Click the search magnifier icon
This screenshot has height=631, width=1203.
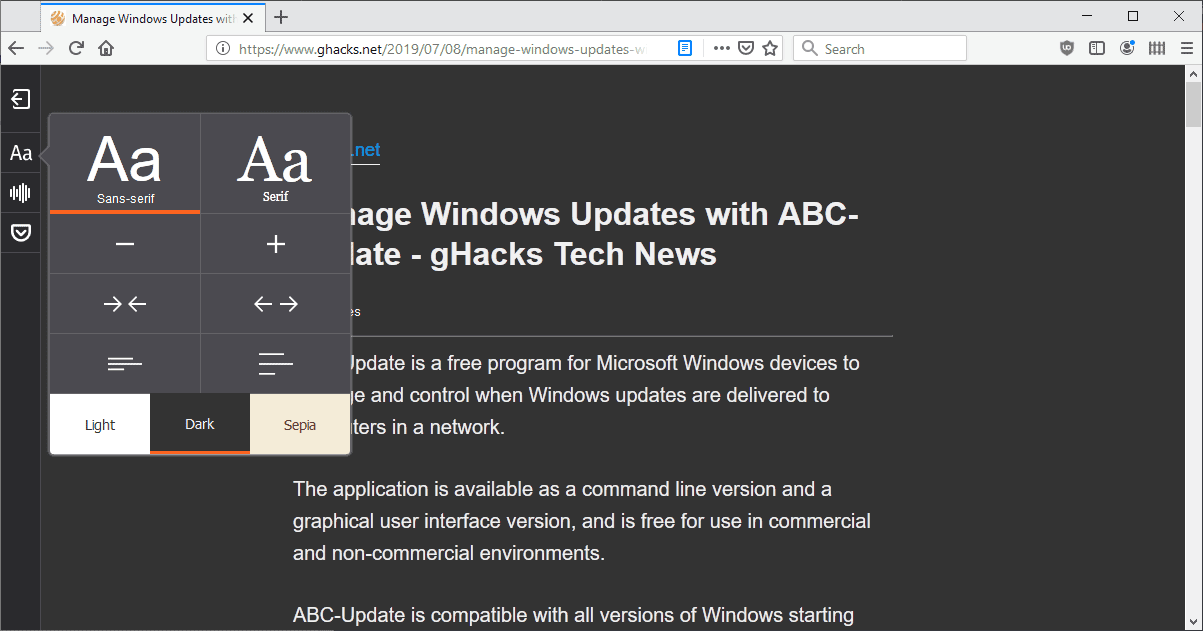808,48
